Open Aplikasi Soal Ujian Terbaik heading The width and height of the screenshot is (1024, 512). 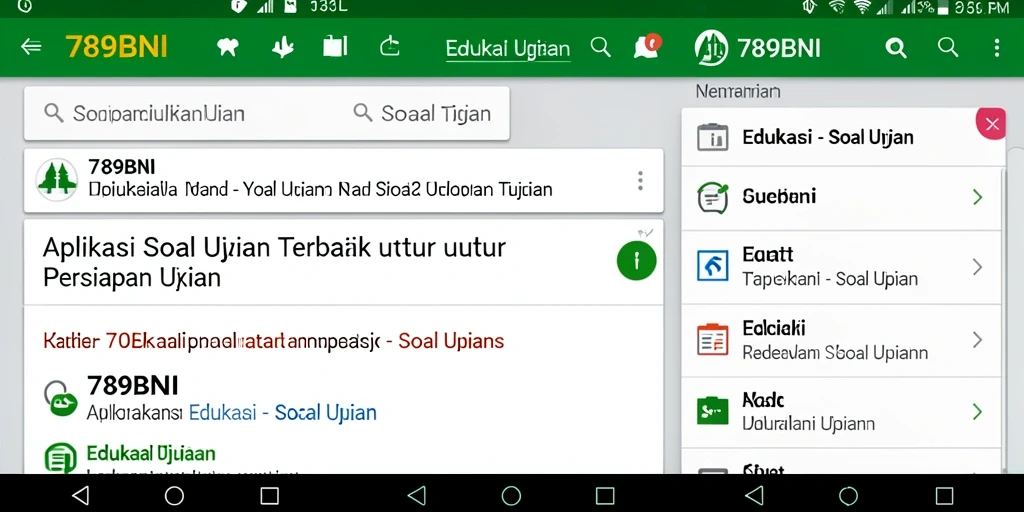tap(274, 263)
